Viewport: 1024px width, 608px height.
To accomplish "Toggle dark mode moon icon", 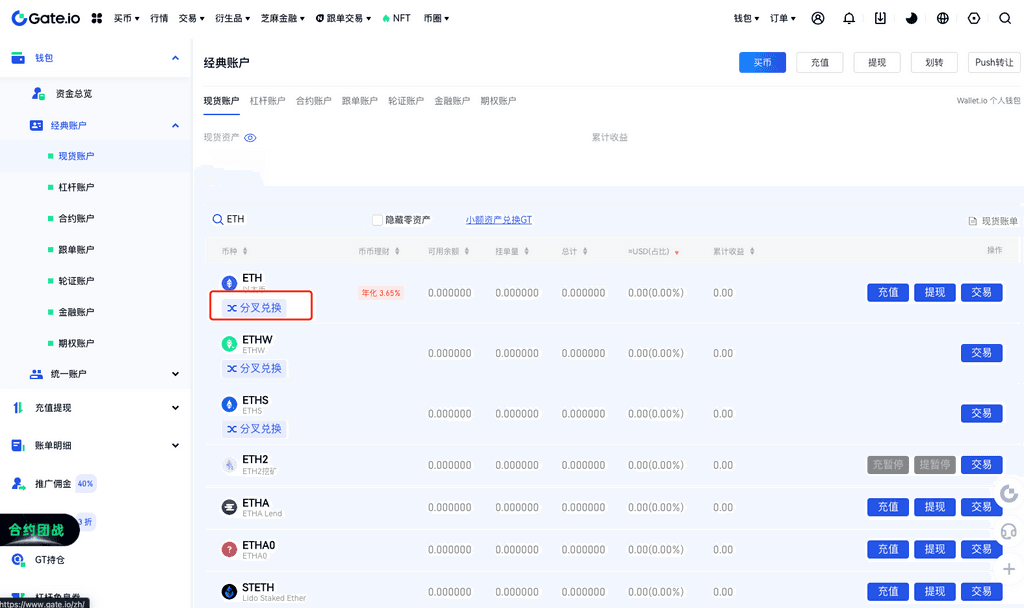I will click(912, 18).
